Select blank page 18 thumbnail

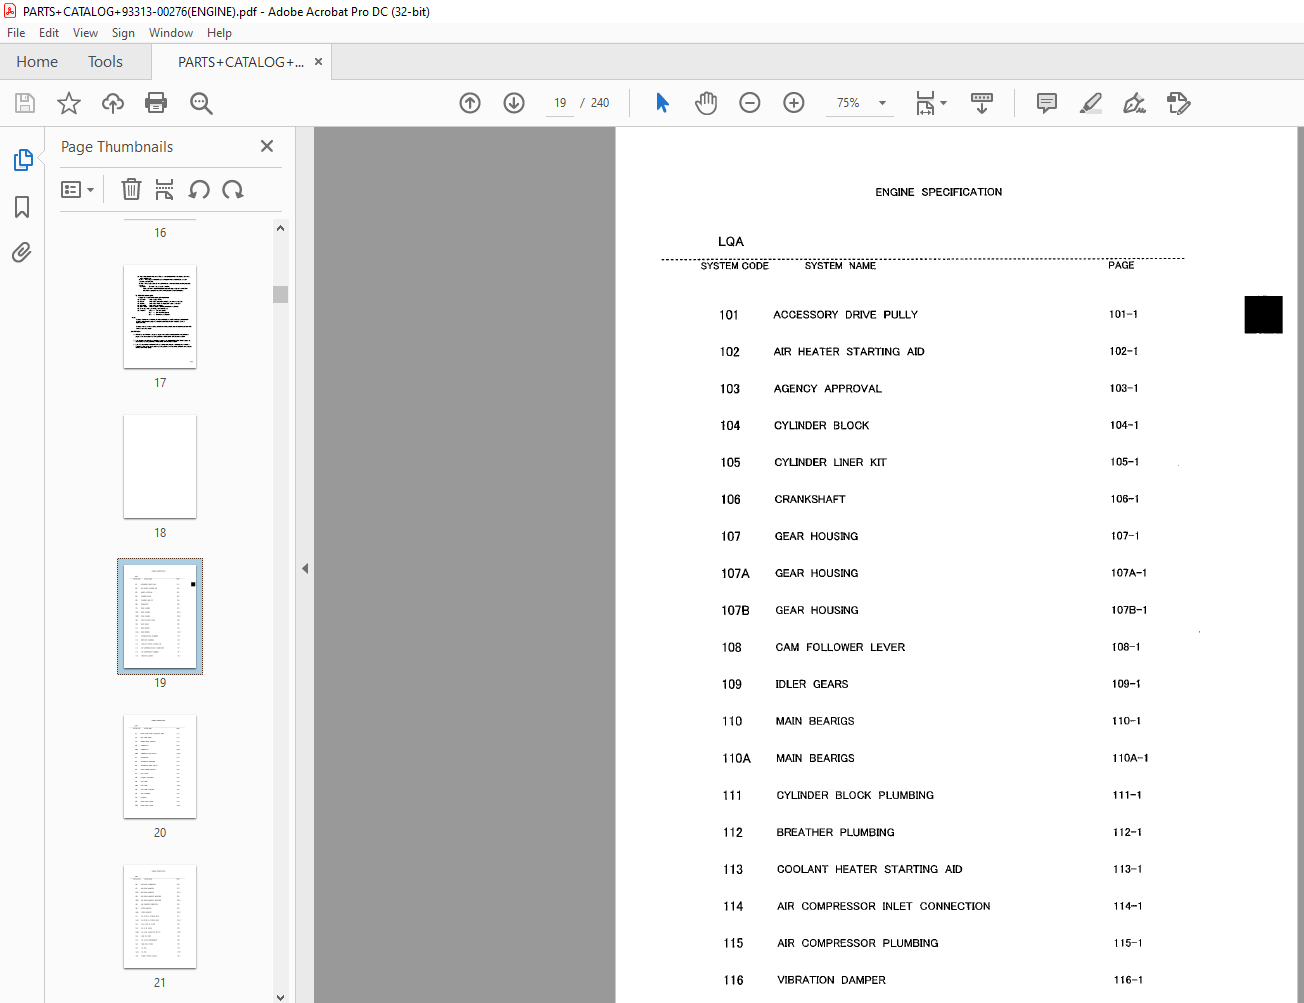pyautogui.click(x=160, y=467)
